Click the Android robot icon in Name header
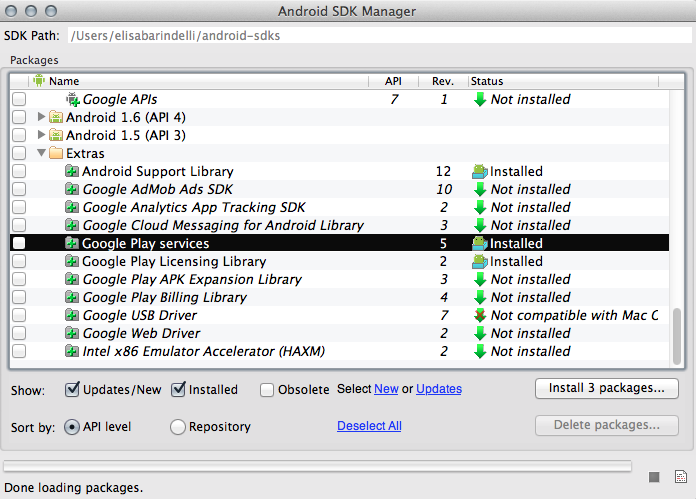 coord(39,80)
